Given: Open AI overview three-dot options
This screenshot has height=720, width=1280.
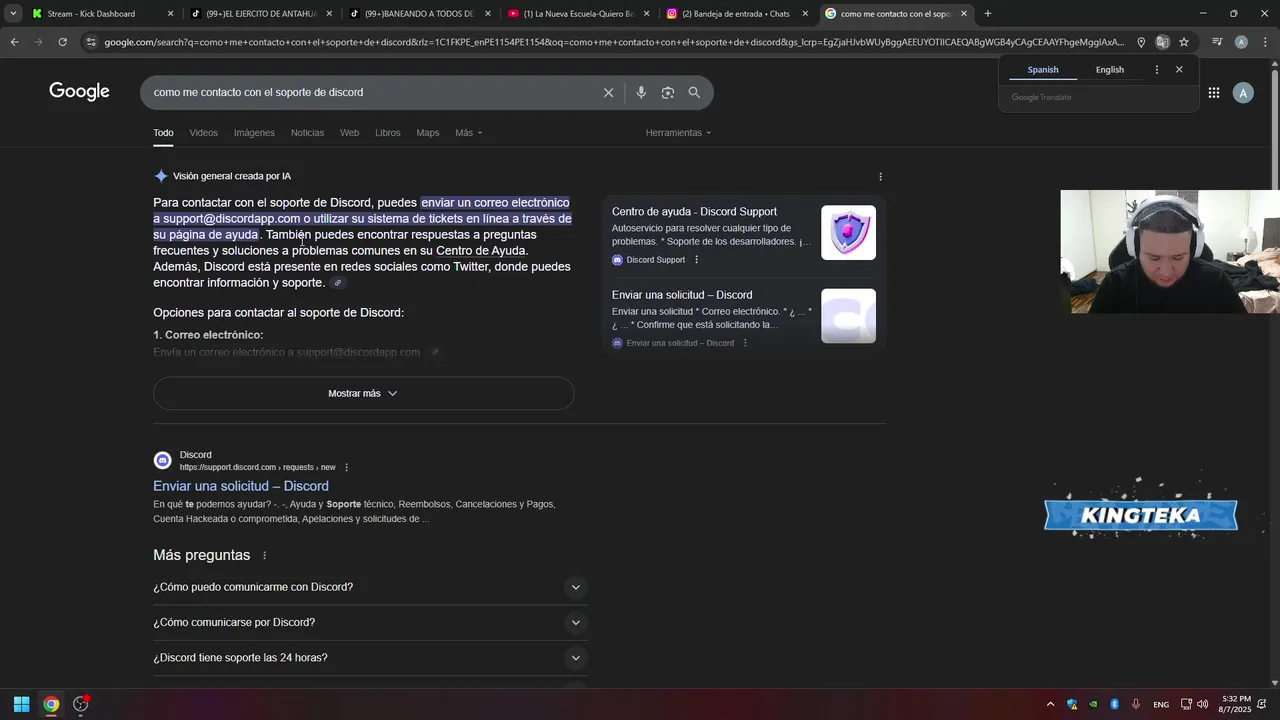Looking at the screenshot, I should [880, 176].
